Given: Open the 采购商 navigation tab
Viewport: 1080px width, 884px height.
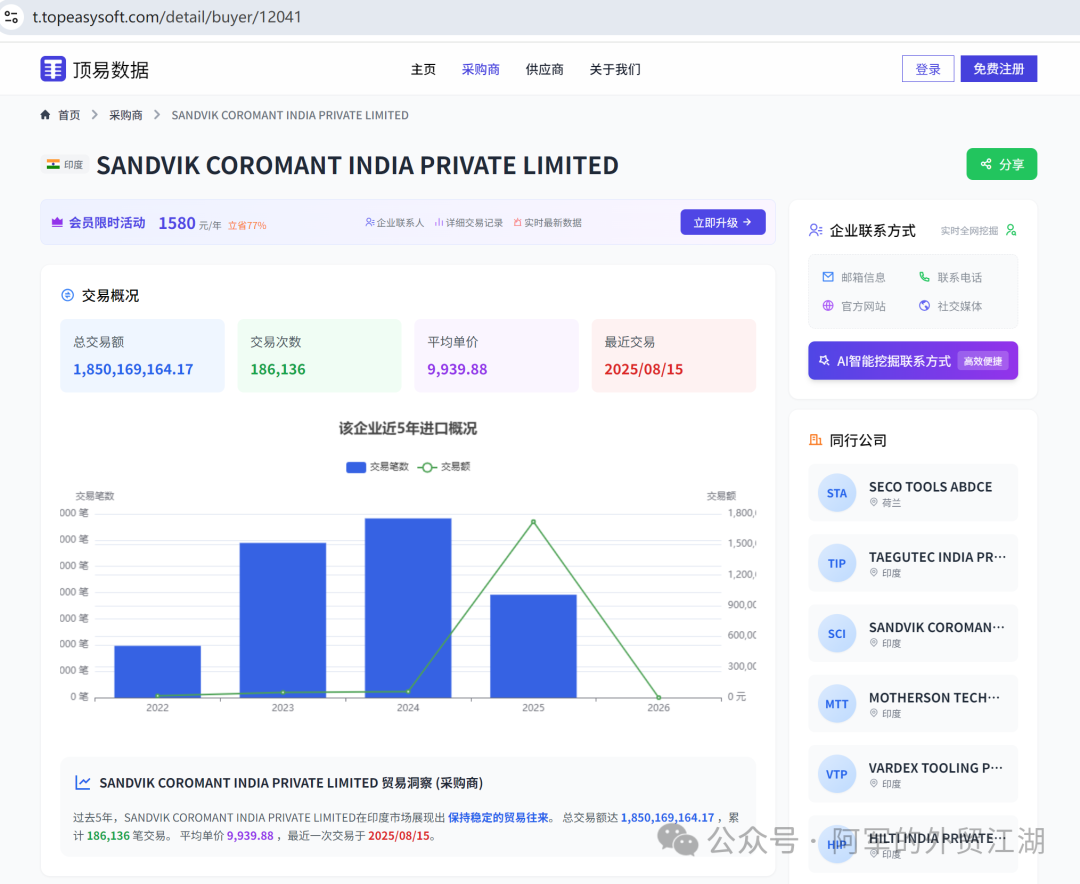Looking at the screenshot, I should [480, 69].
